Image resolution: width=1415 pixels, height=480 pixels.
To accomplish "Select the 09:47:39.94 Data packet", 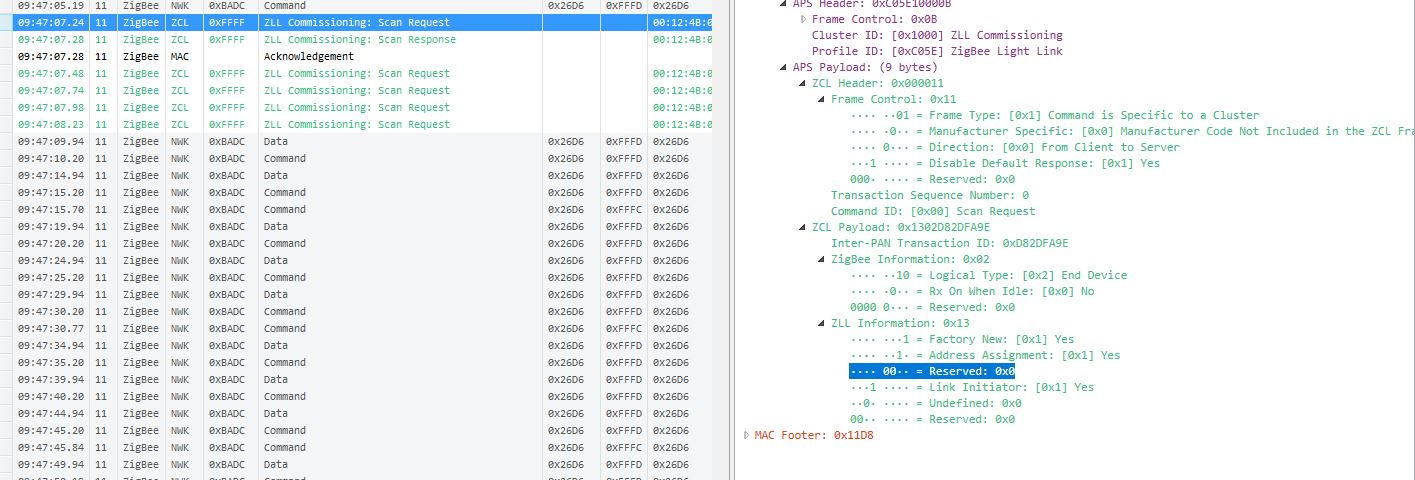I will coord(356,379).
